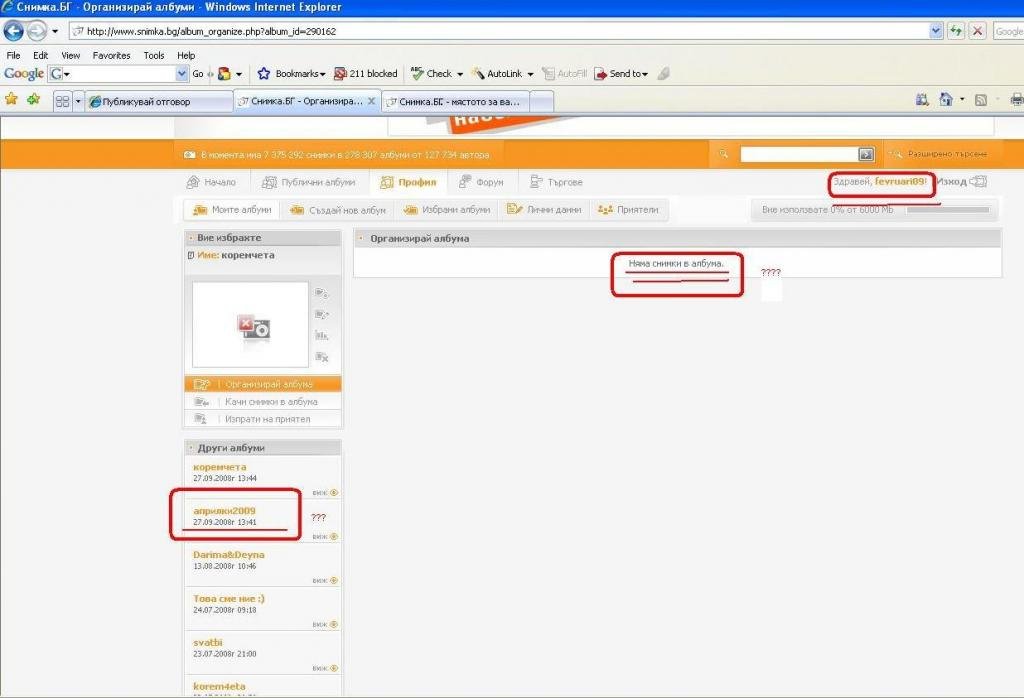Image resolution: width=1024 pixels, height=698 pixels.
Task: Open Избрани албуми submenu item
Action: point(447,210)
